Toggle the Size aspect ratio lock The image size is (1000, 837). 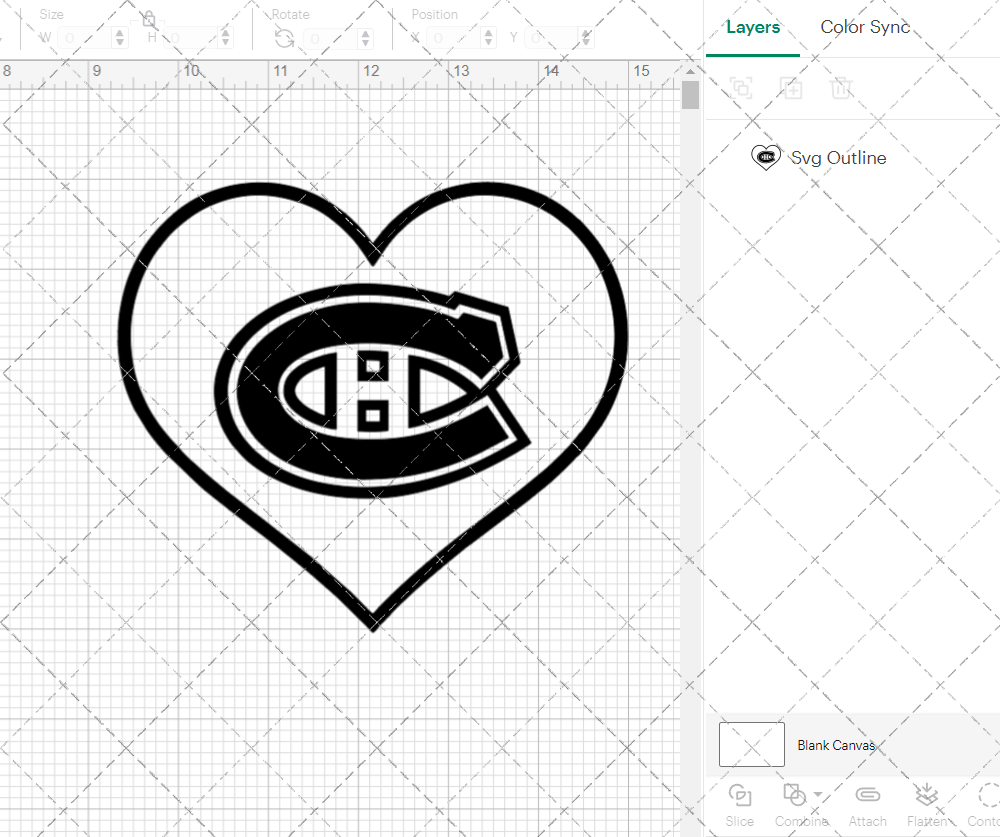pos(148,18)
